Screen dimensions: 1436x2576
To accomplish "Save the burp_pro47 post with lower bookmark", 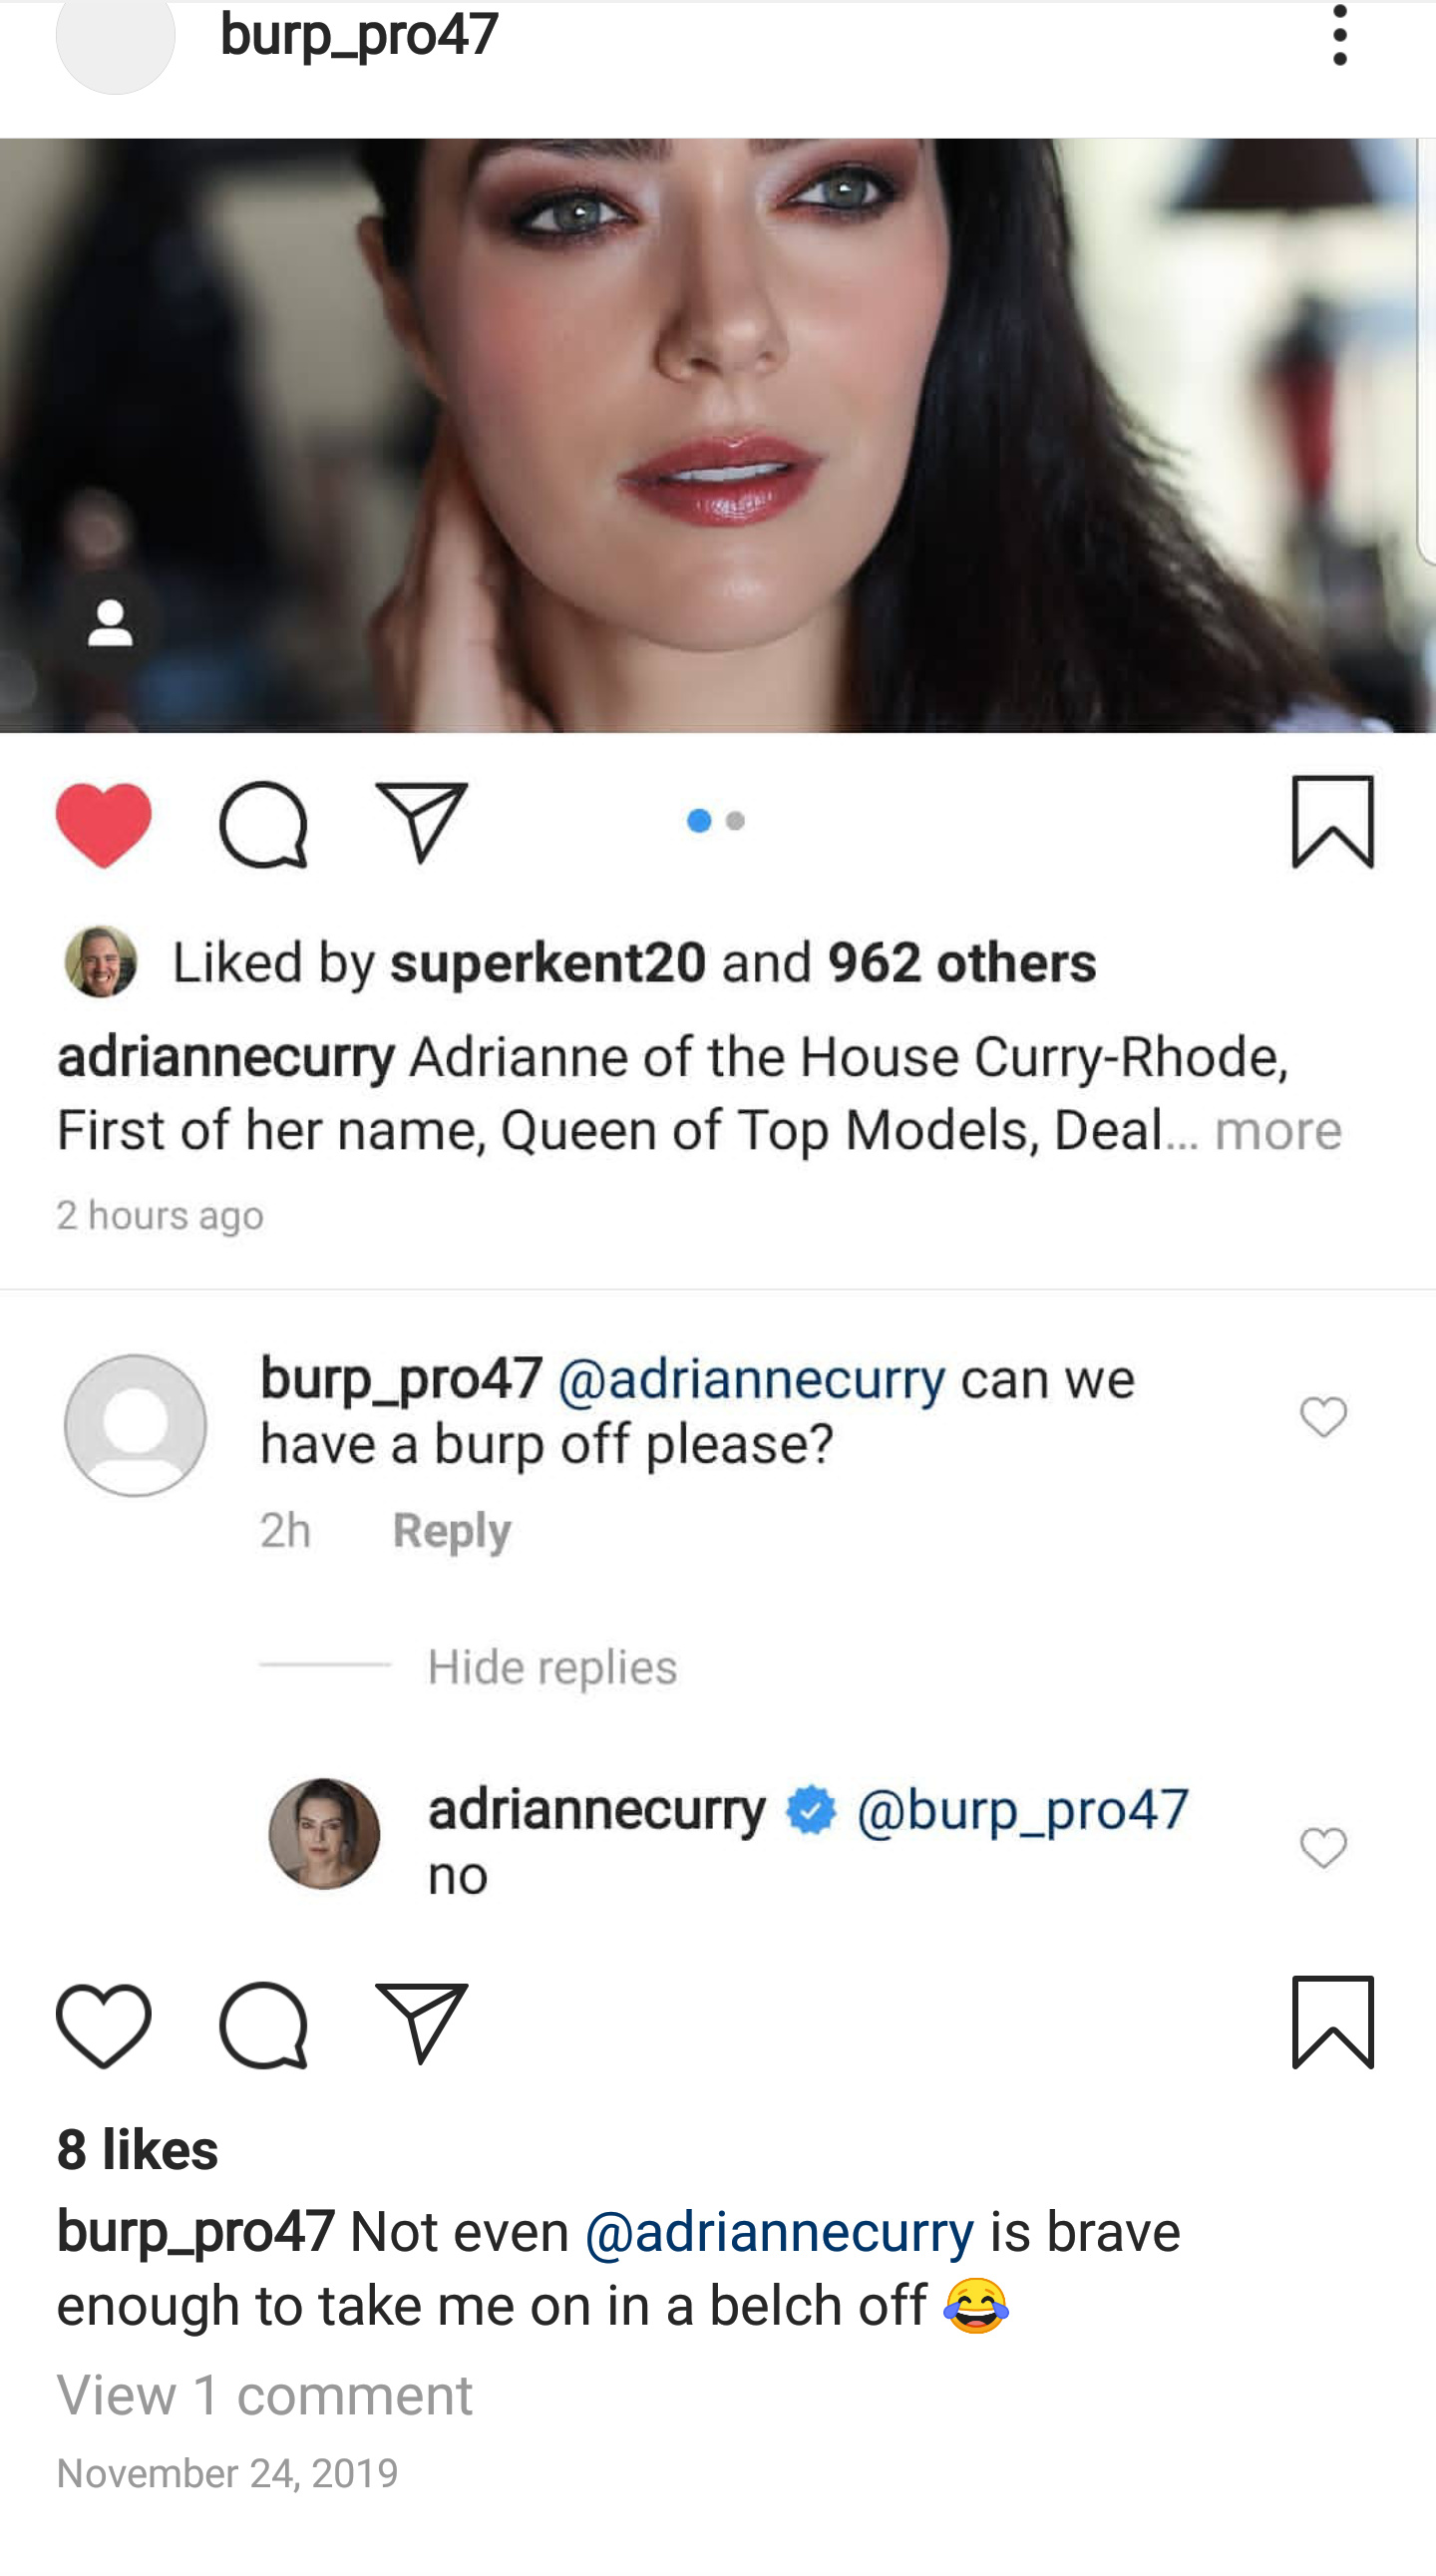I will coord(1333,2023).
